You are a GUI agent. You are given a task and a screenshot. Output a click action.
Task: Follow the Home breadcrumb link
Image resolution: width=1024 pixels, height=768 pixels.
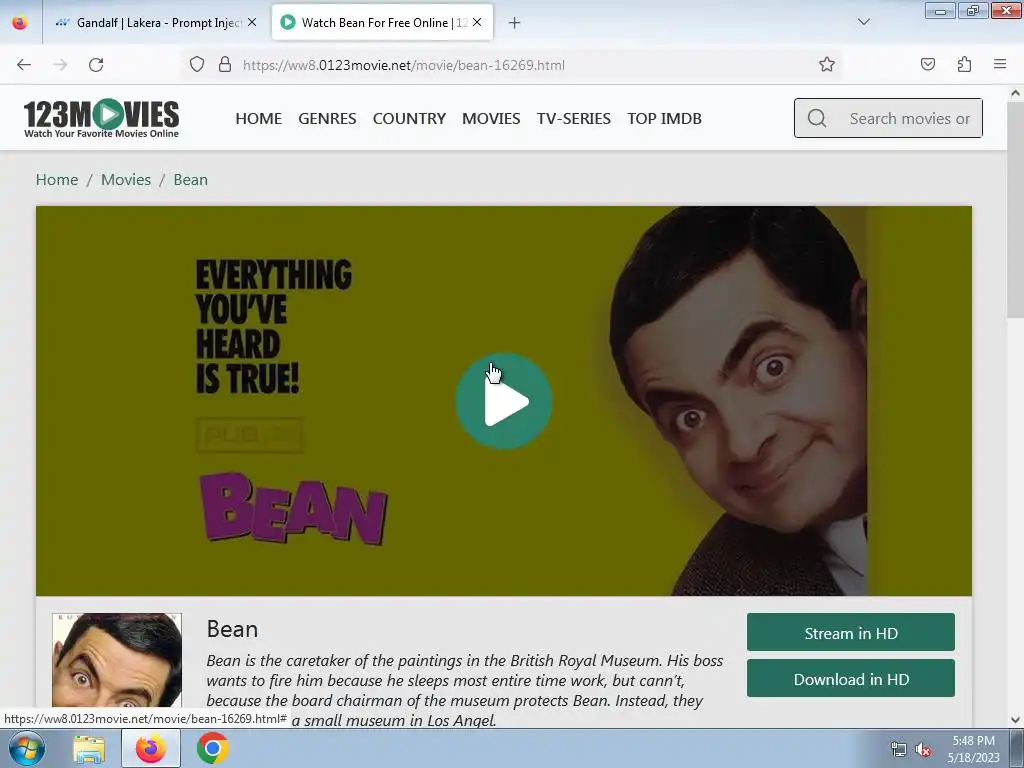(x=57, y=180)
